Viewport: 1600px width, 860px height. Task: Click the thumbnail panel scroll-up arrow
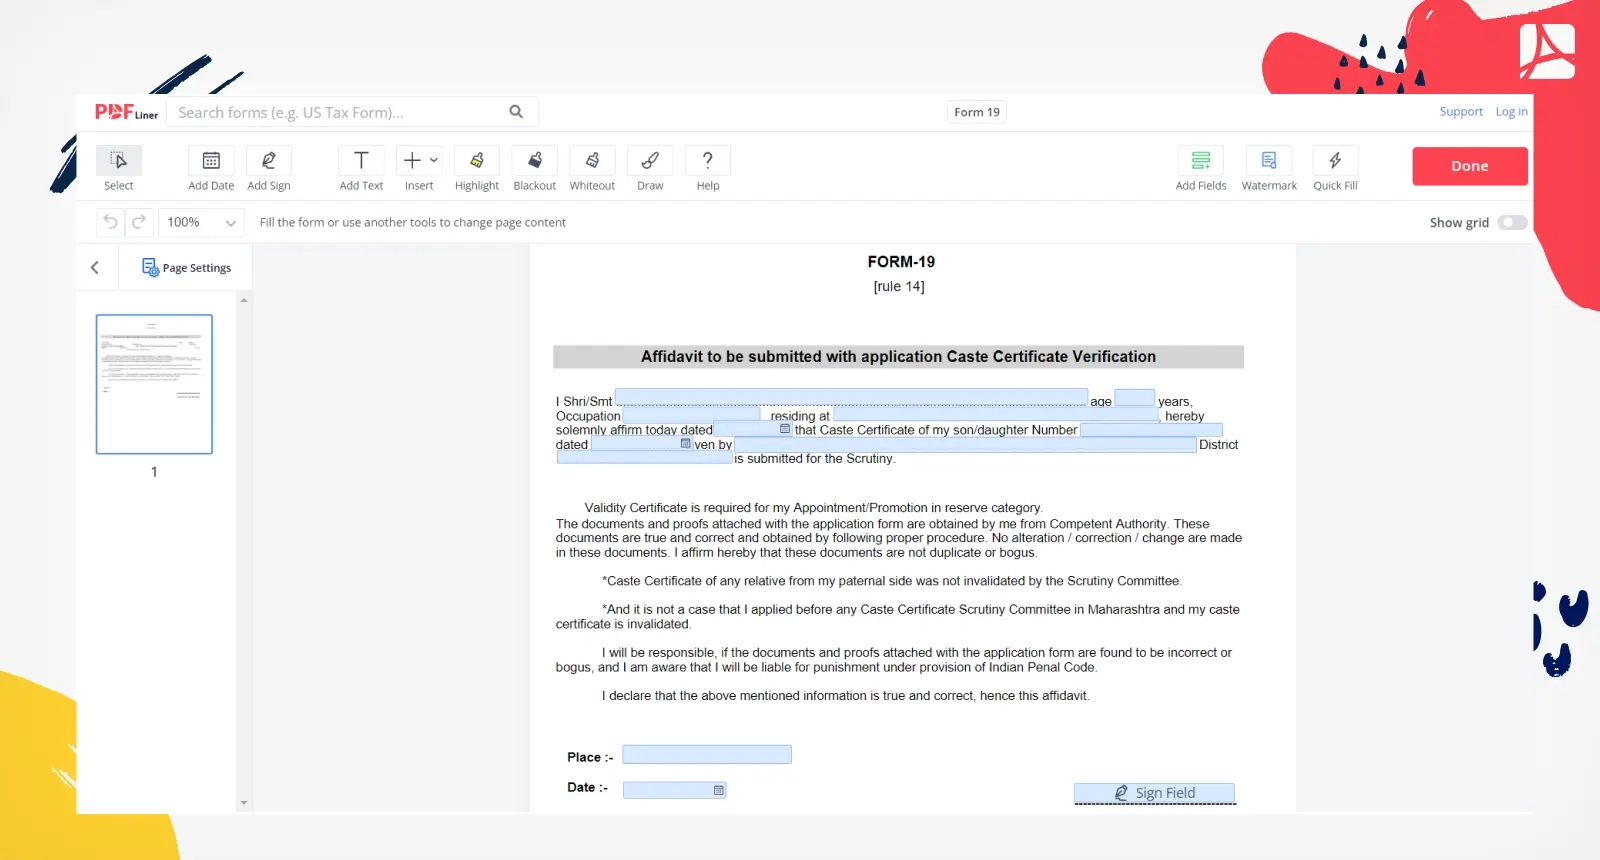pyautogui.click(x=244, y=300)
